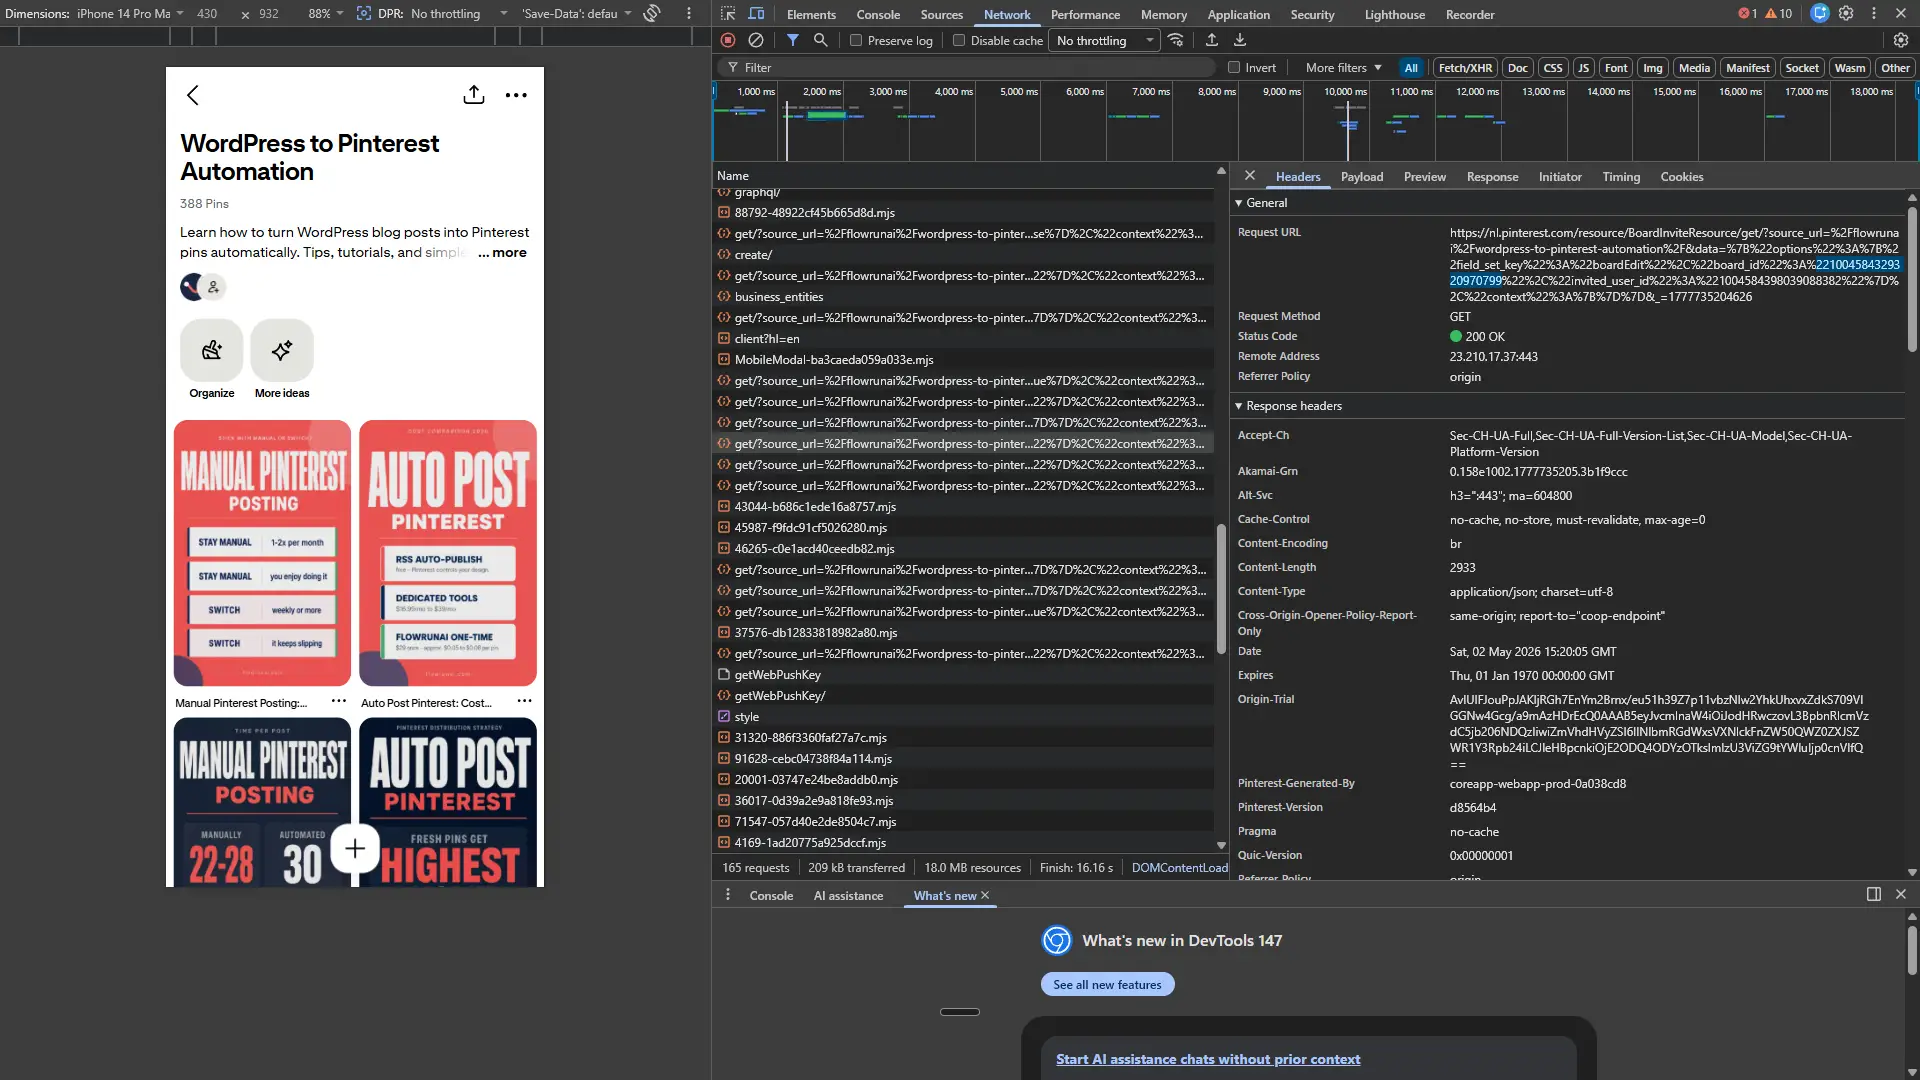Open Auto Post Pinterest pin thumbnail

[448, 553]
